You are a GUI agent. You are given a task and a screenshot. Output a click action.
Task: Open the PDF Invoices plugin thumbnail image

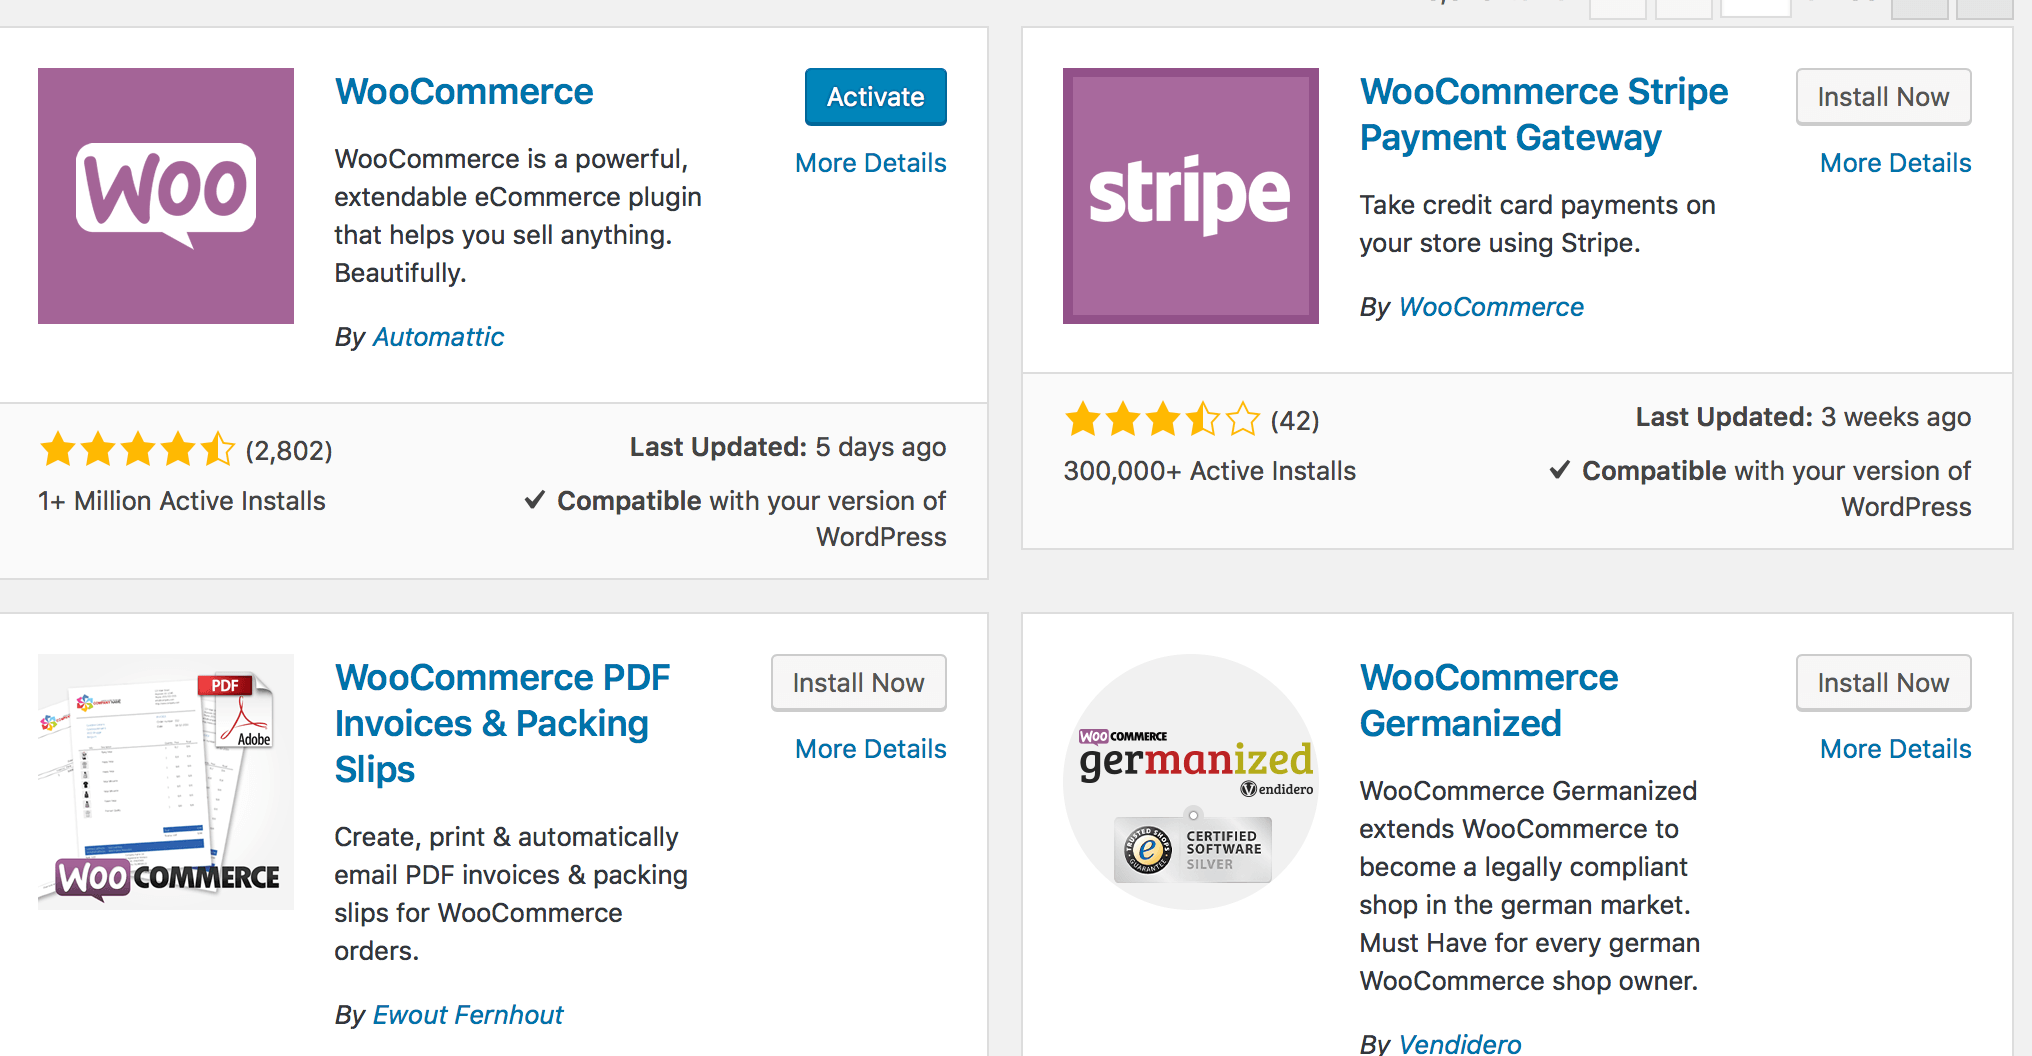click(166, 782)
